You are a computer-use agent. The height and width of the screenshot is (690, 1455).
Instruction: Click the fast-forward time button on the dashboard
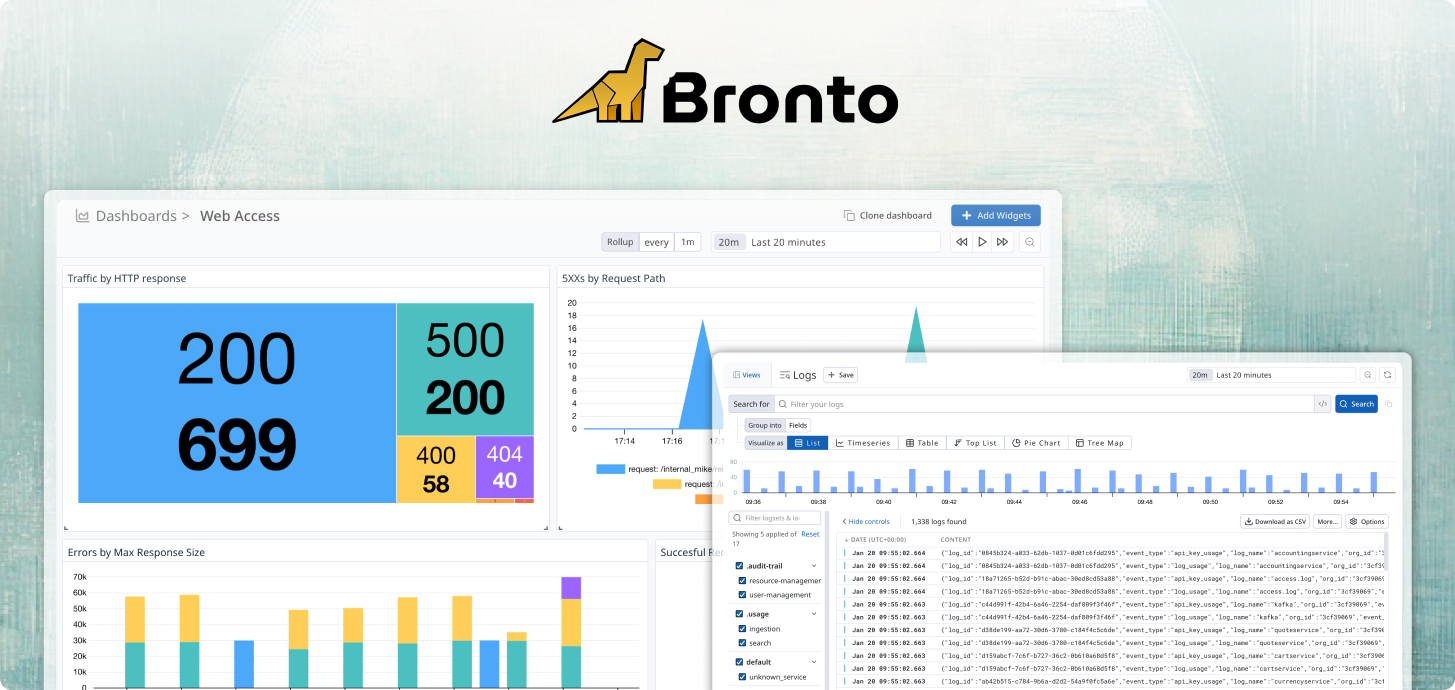(x=1002, y=242)
